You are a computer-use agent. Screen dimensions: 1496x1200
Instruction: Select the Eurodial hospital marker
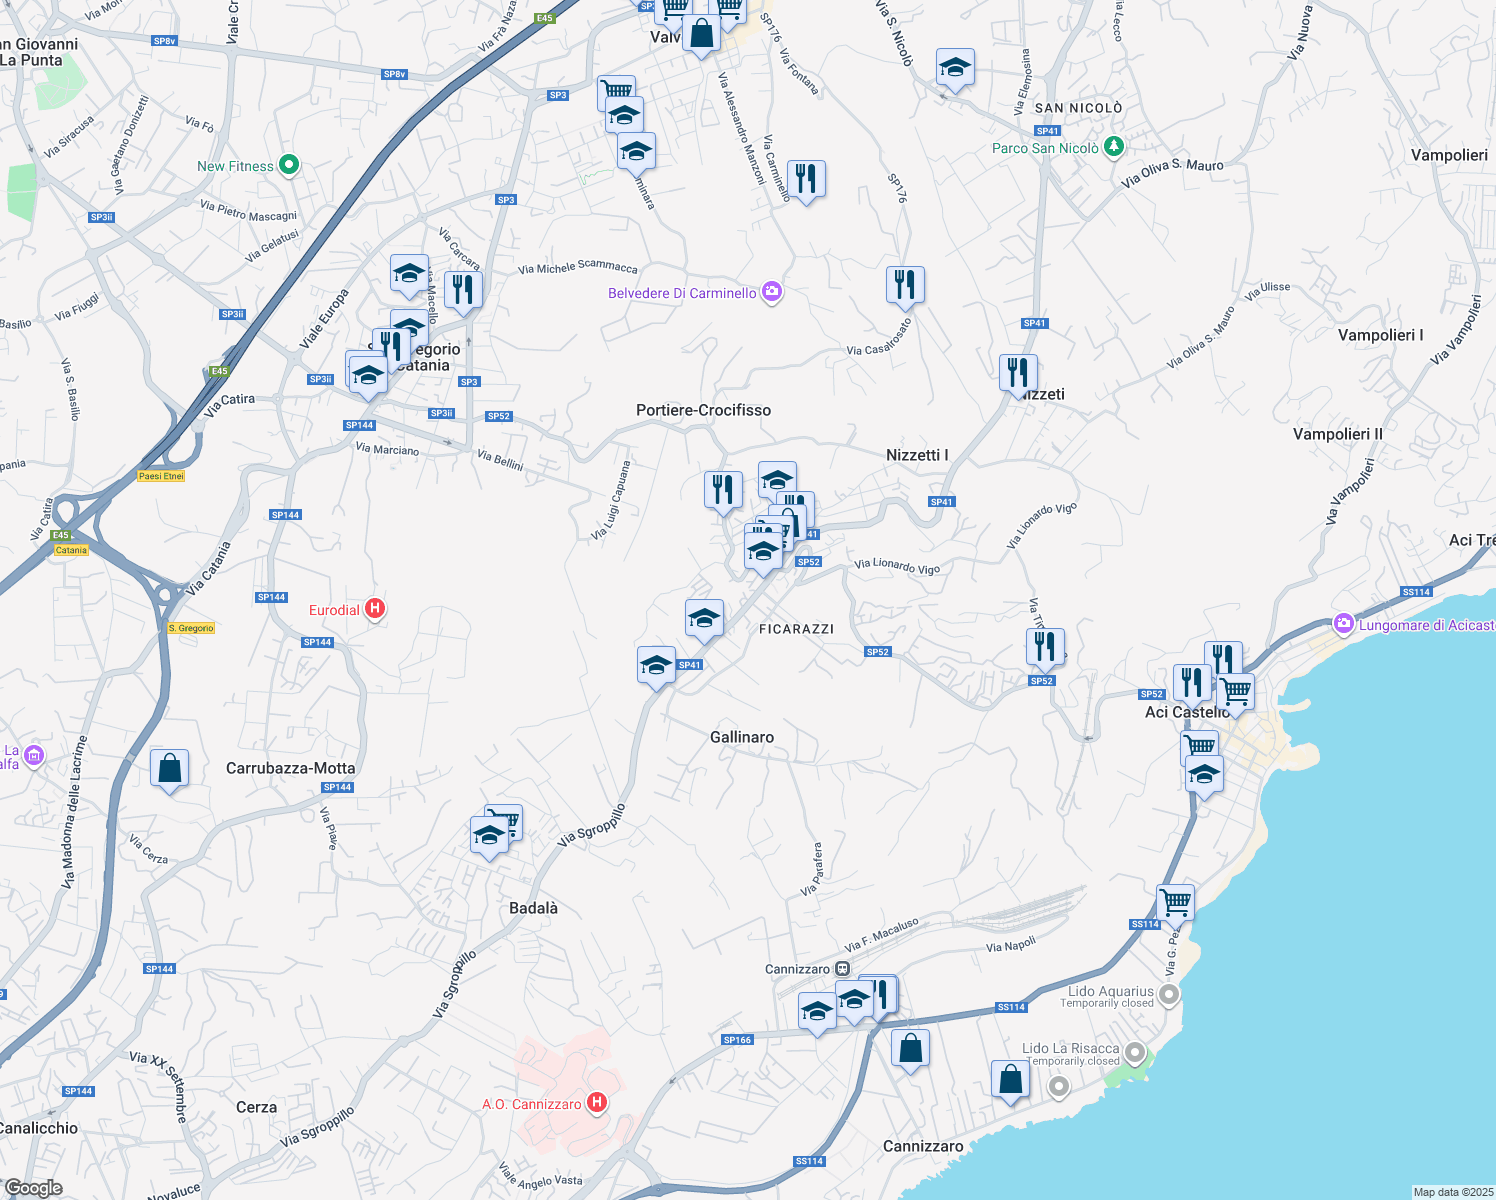tap(376, 610)
